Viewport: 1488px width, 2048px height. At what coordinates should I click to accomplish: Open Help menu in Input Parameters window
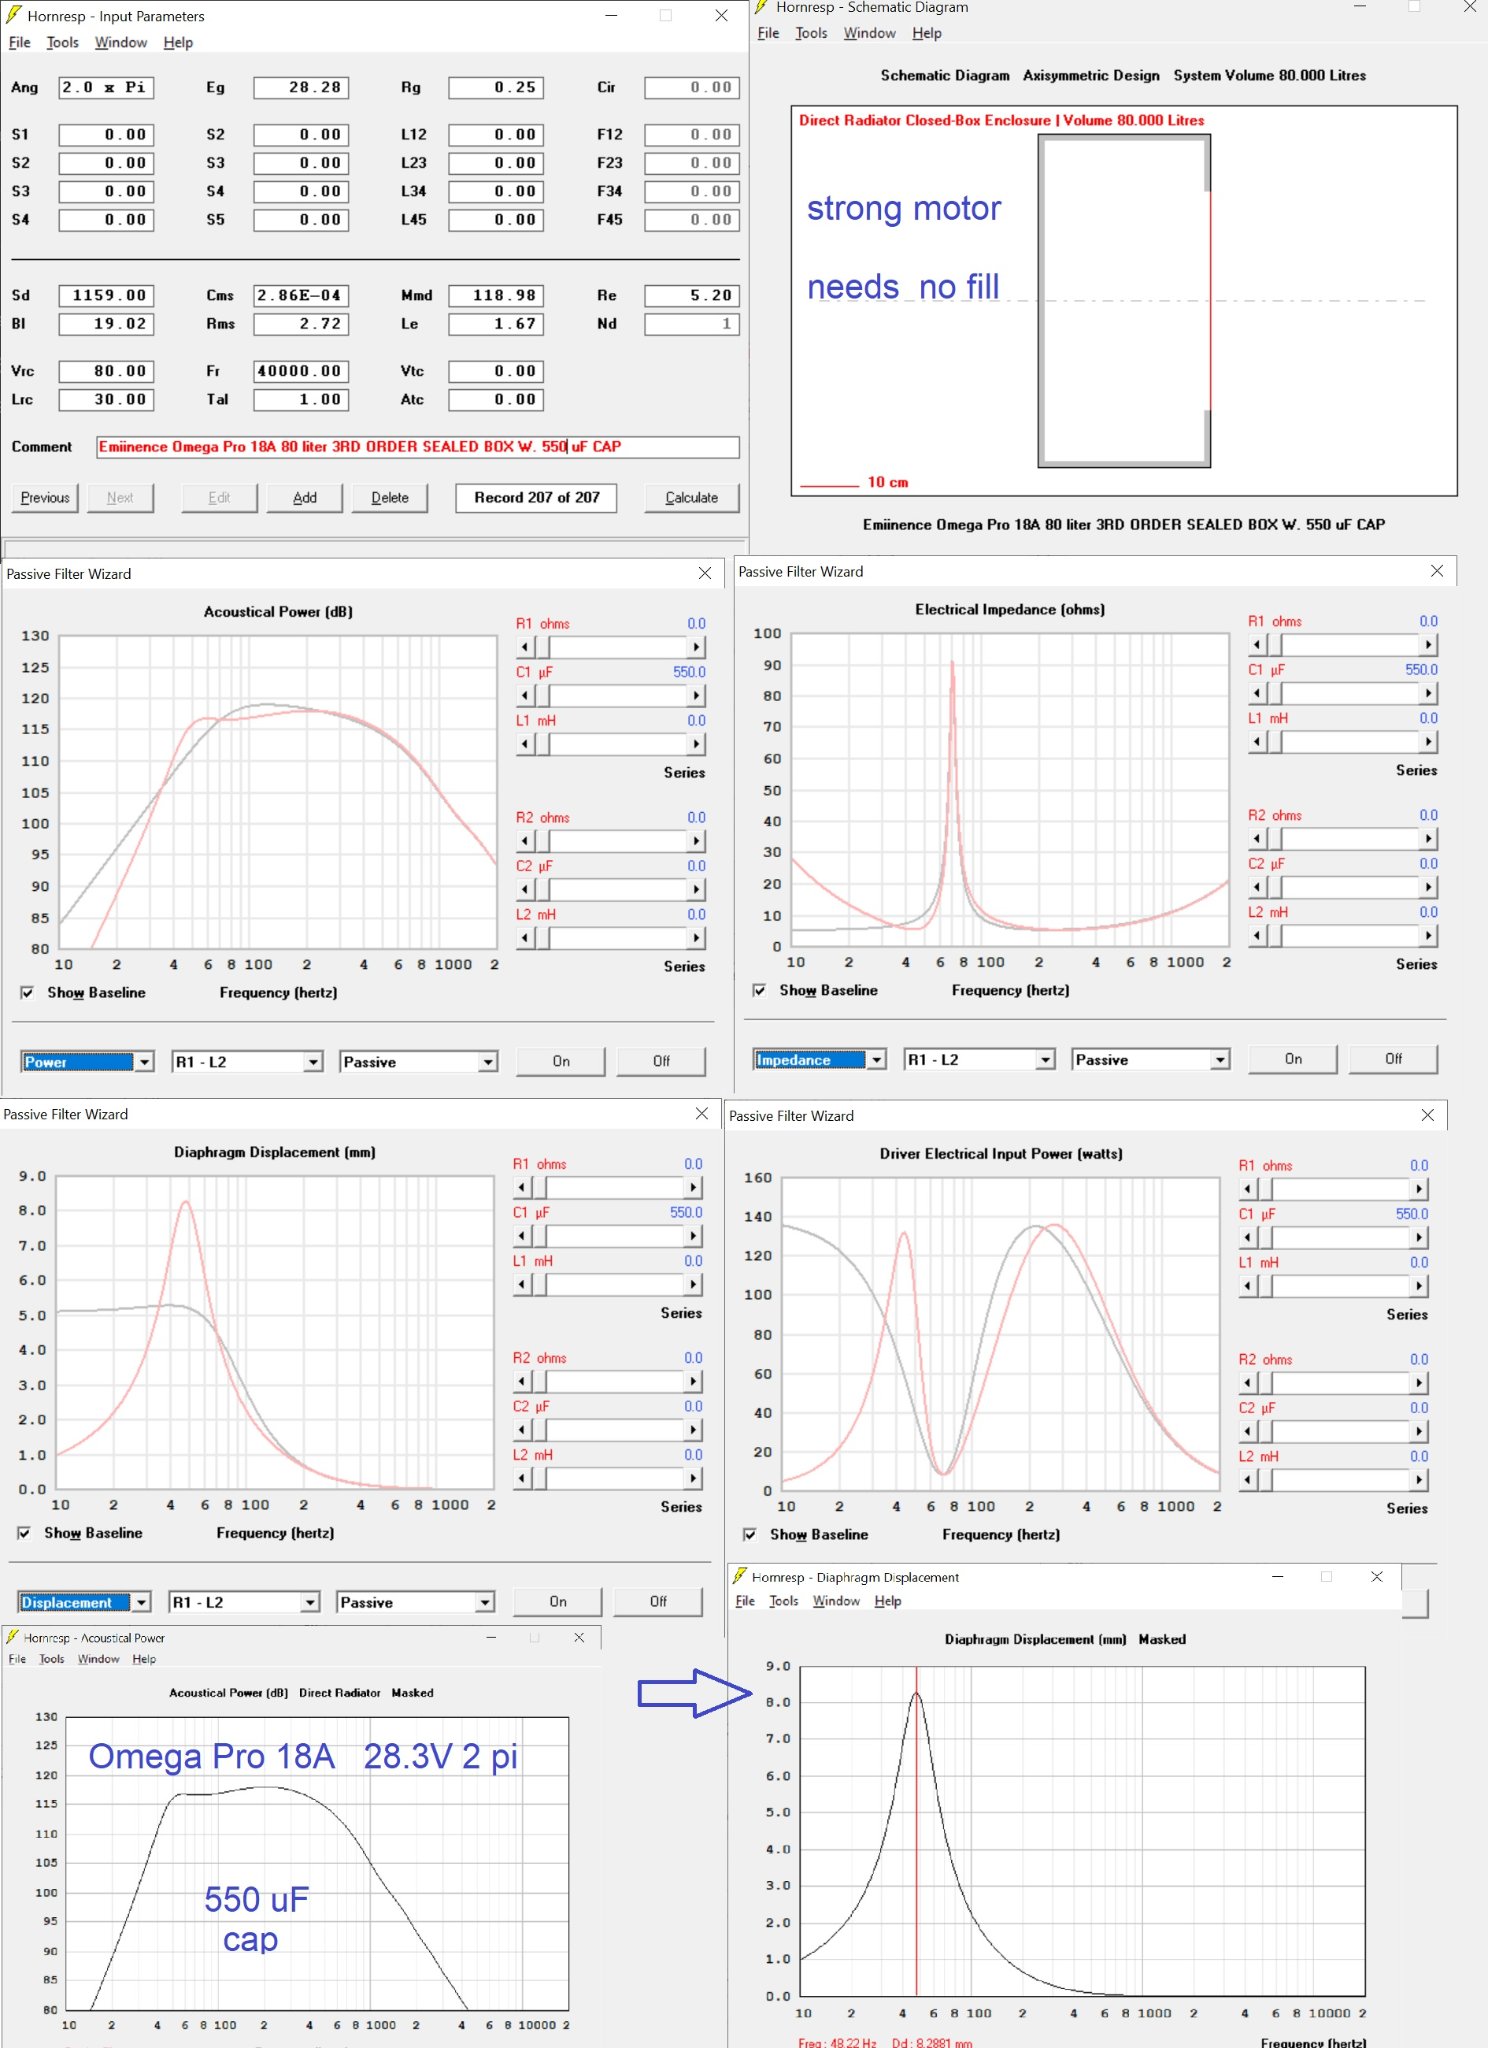pos(178,43)
